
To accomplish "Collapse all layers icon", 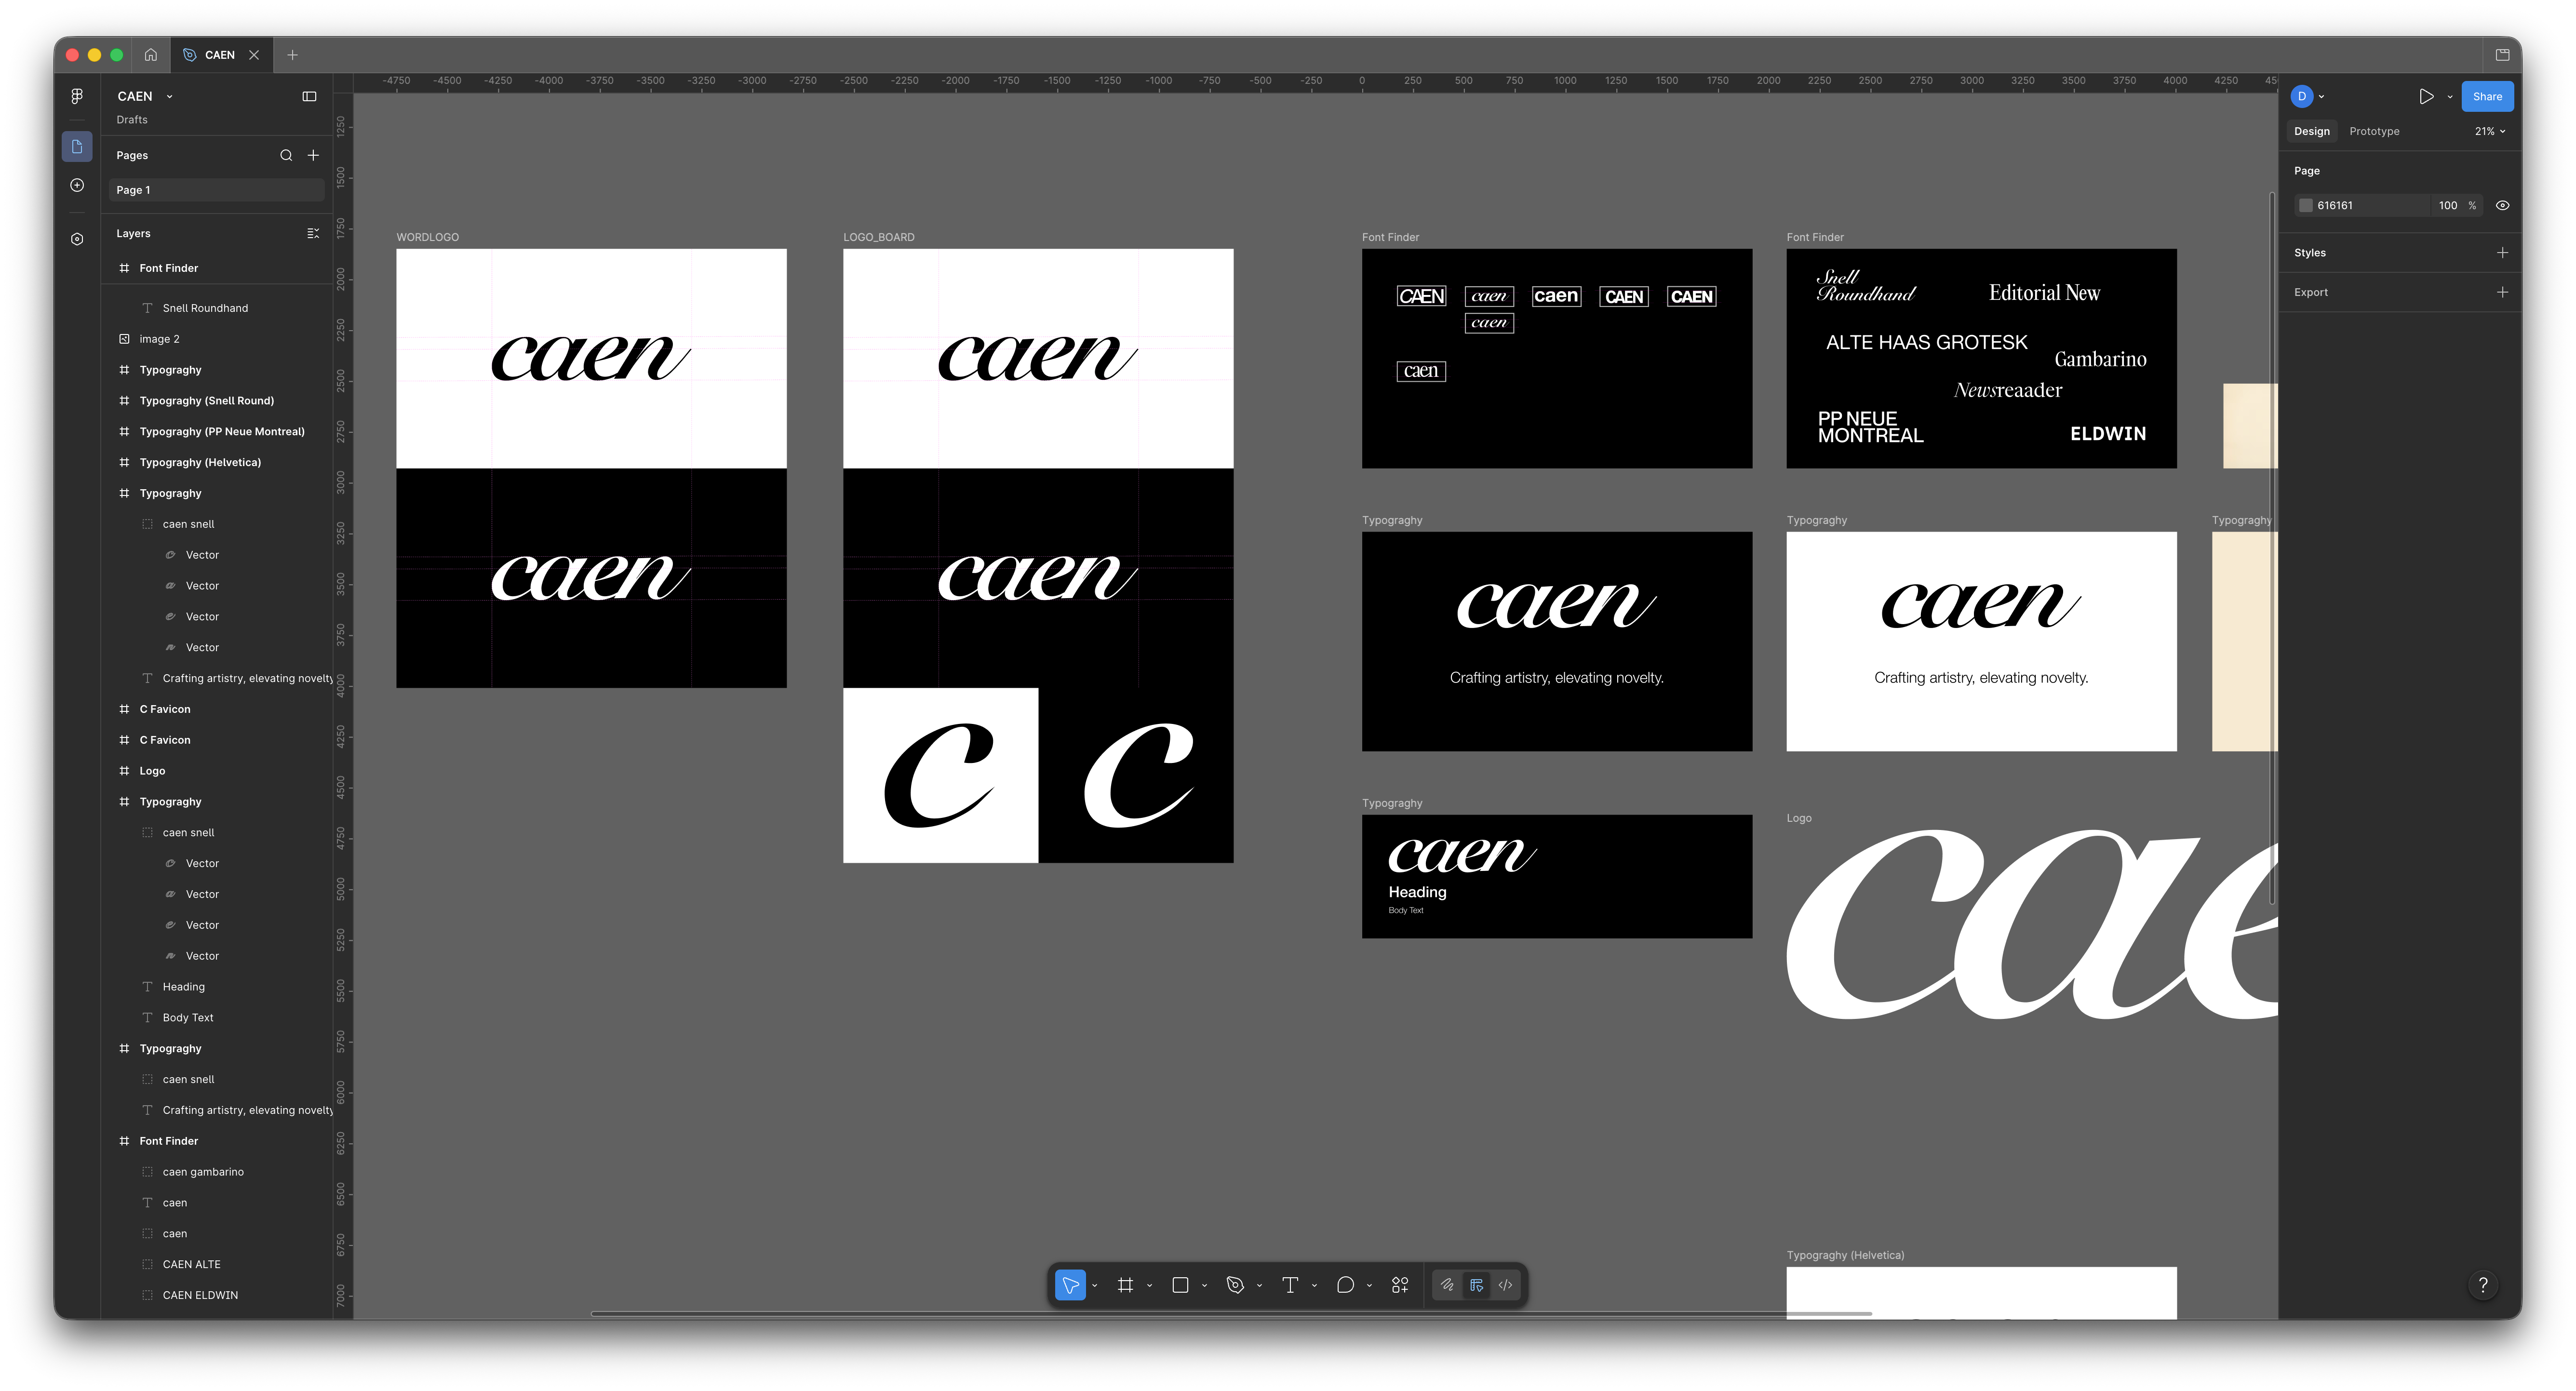I will coord(313,233).
